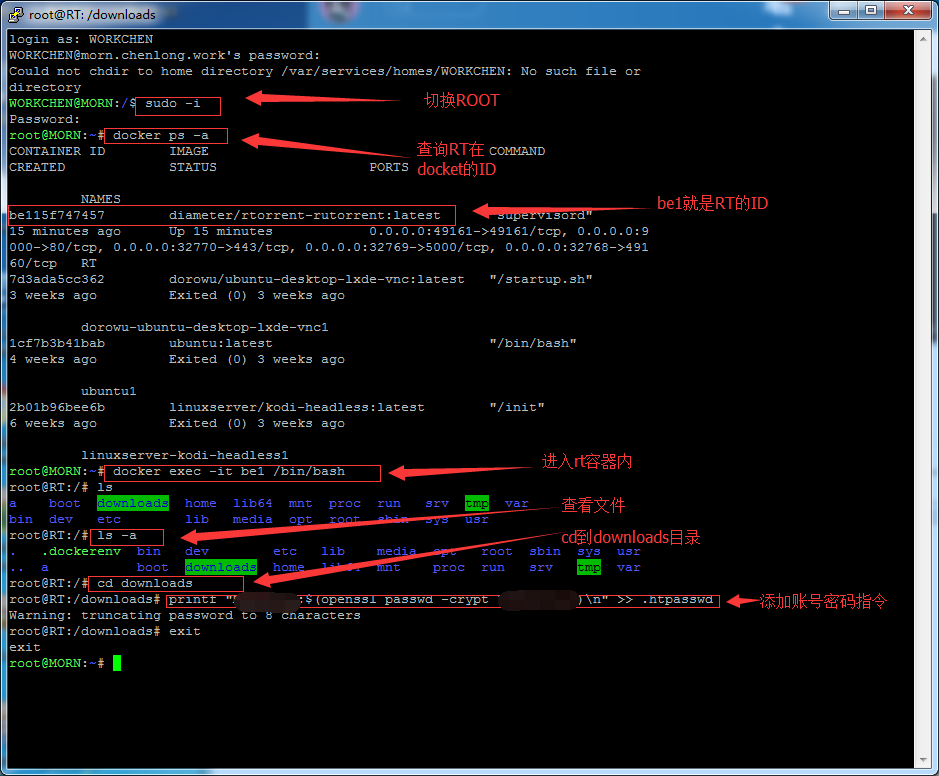Click the 'ls -a' command text
Screen dimensions: 939x776
coord(117,535)
